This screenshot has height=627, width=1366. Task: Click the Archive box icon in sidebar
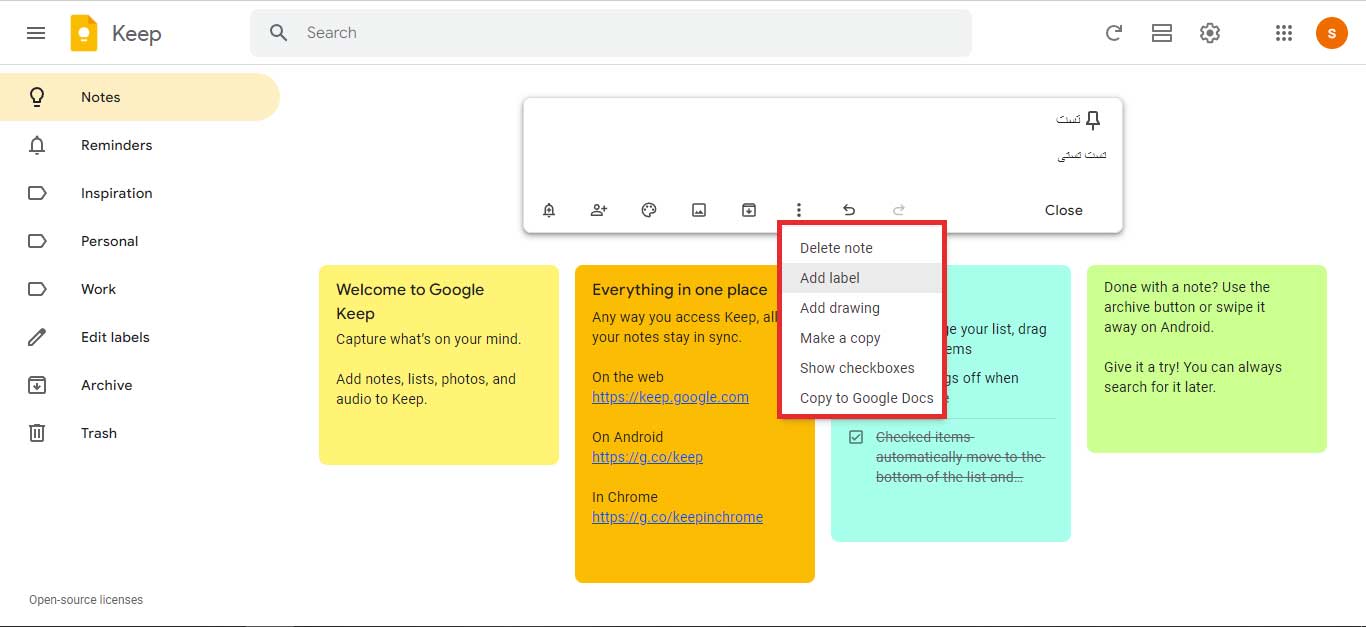coord(37,385)
